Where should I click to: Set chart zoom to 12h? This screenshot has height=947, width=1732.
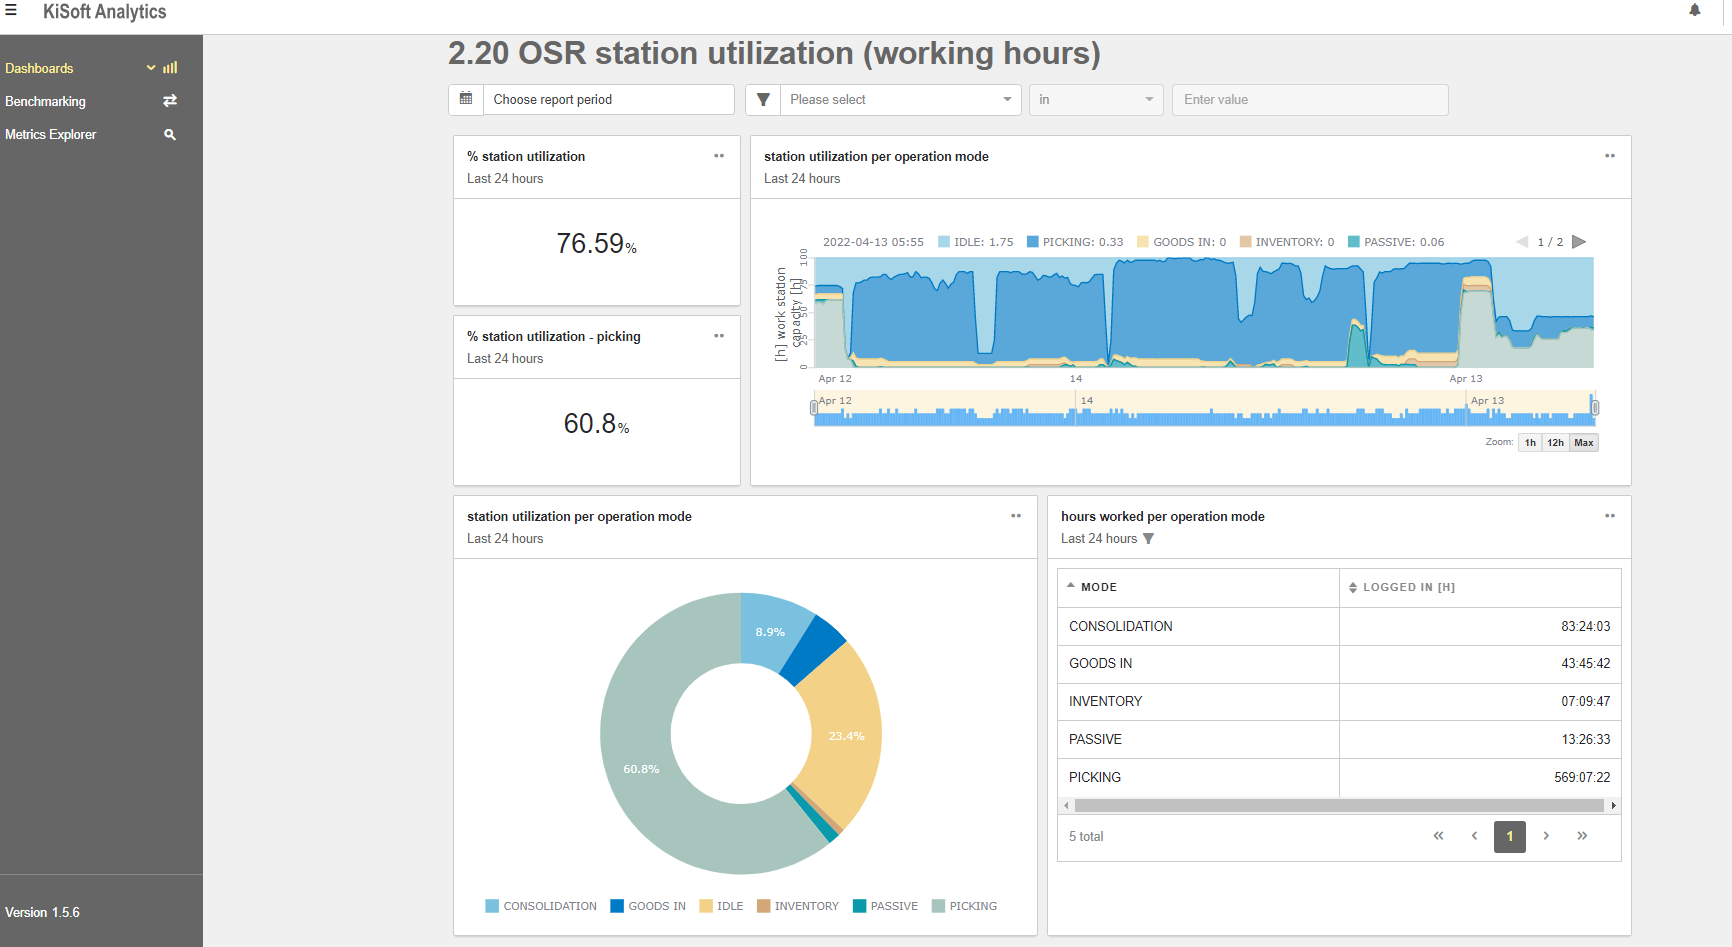click(1555, 443)
